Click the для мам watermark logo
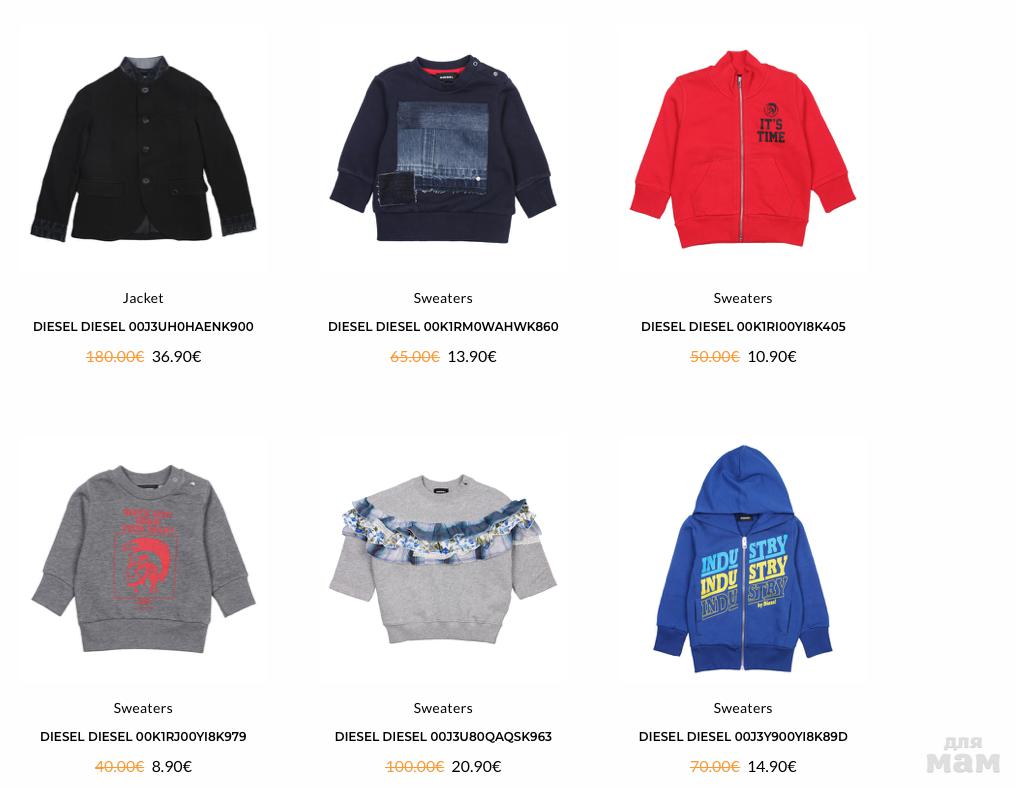 tap(963, 755)
